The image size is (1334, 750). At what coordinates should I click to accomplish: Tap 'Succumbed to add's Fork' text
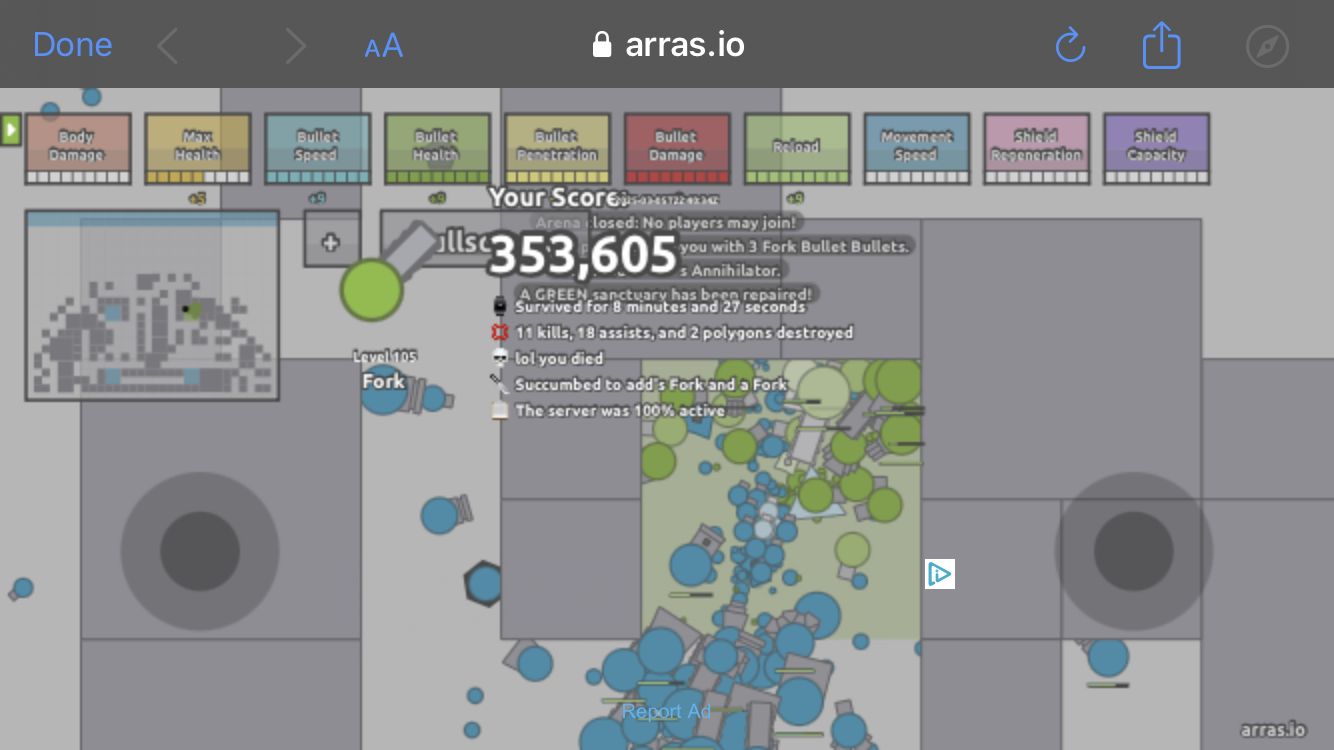tap(650, 384)
